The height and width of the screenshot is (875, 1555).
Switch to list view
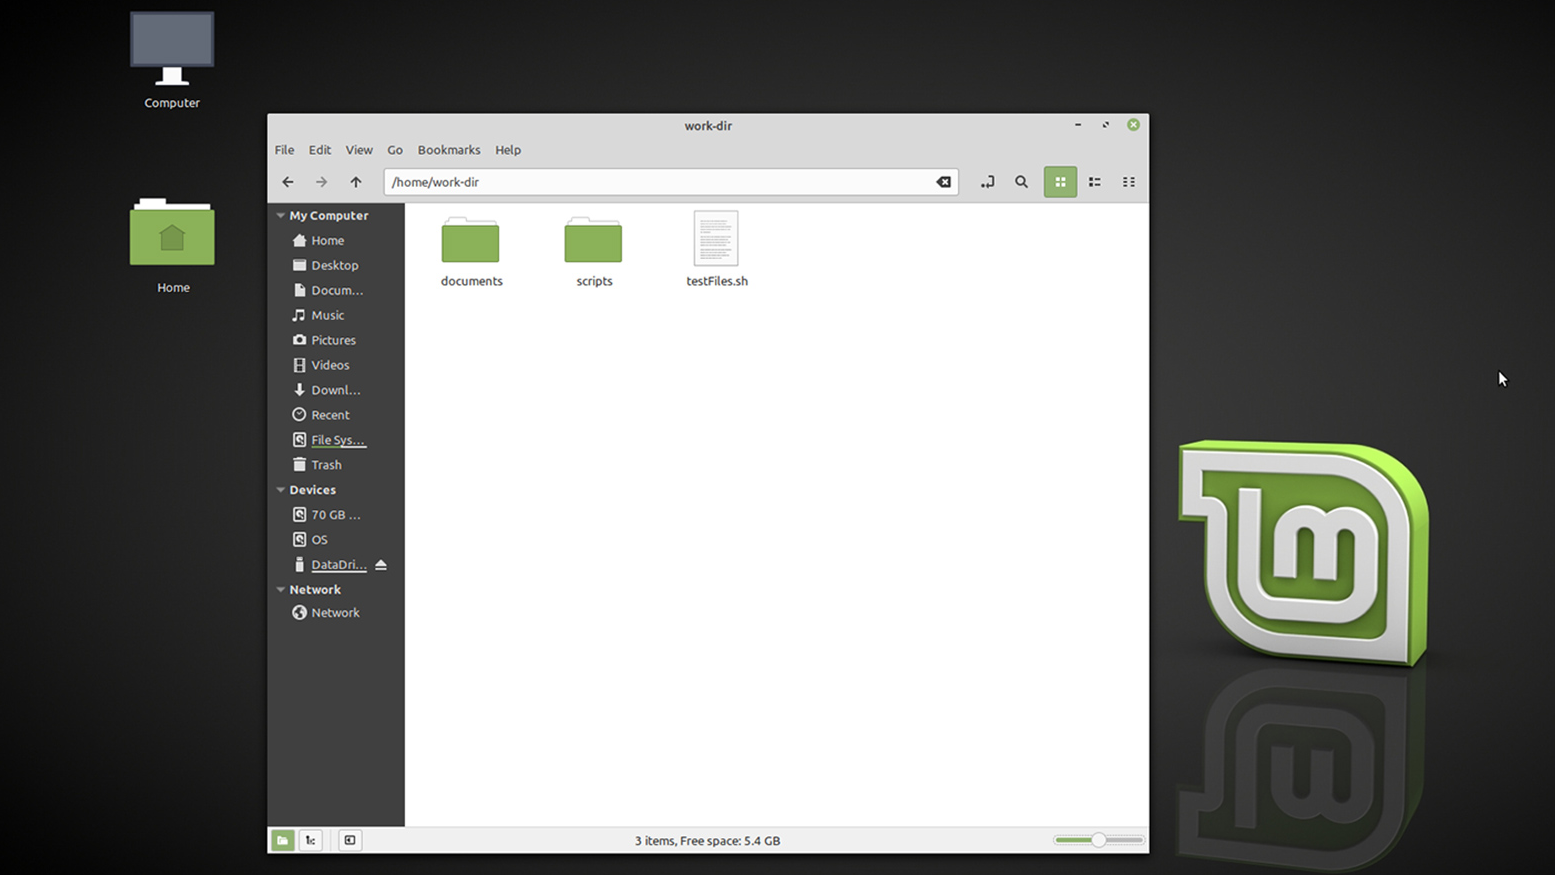tap(1095, 182)
